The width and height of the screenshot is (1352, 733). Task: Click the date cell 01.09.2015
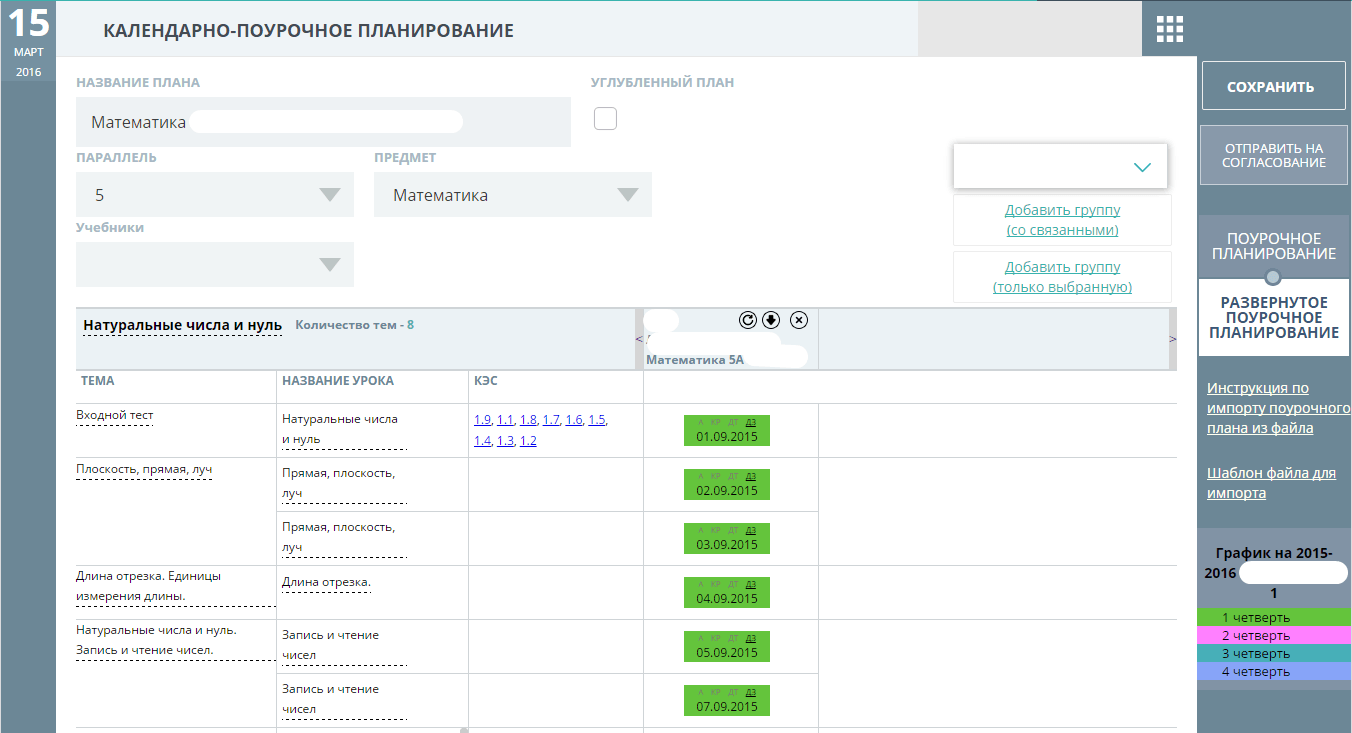(x=727, y=431)
